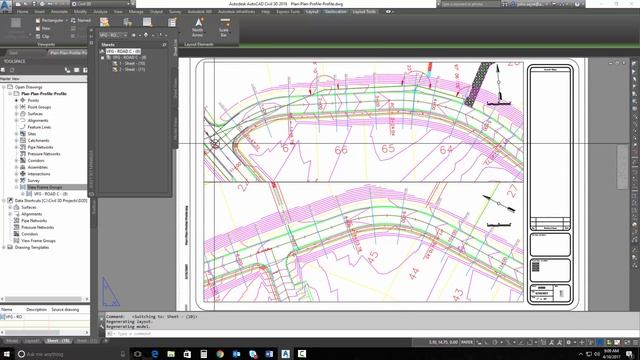The width and height of the screenshot is (640, 360).
Task: Expand the Alignments node under drawing
Action: pos(16,120)
